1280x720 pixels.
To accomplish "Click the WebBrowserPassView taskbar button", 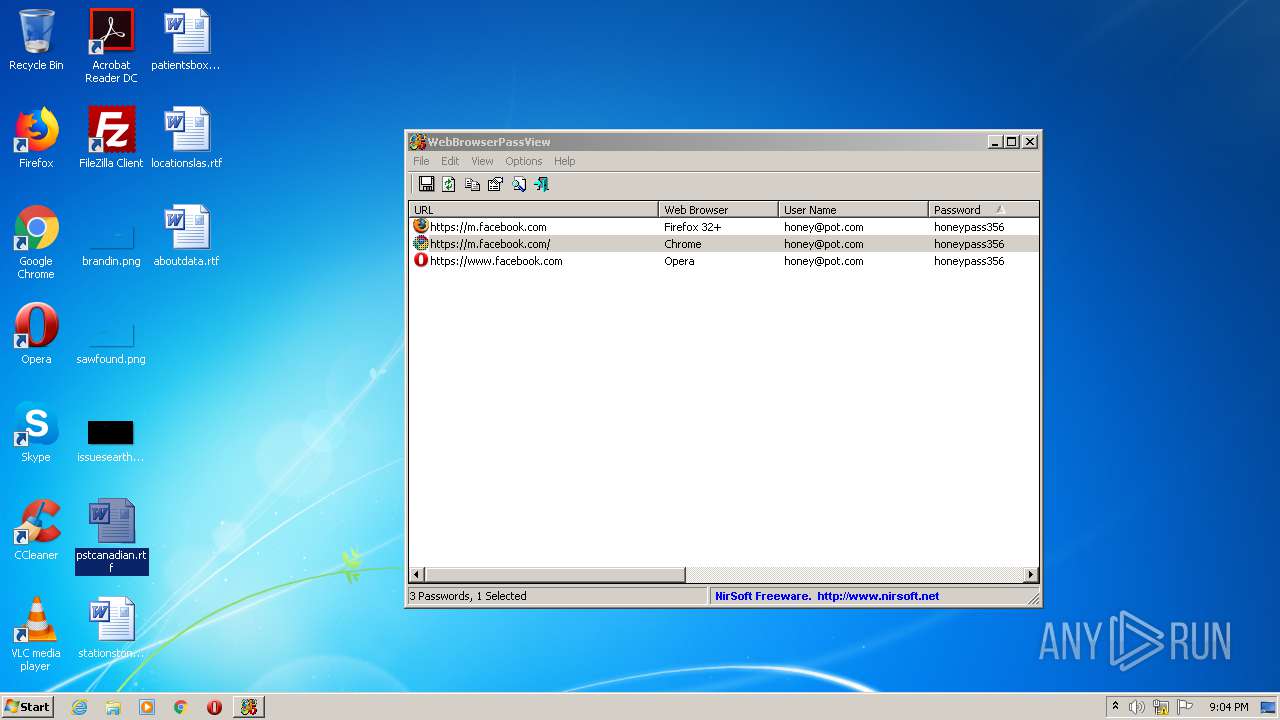I will point(249,707).
